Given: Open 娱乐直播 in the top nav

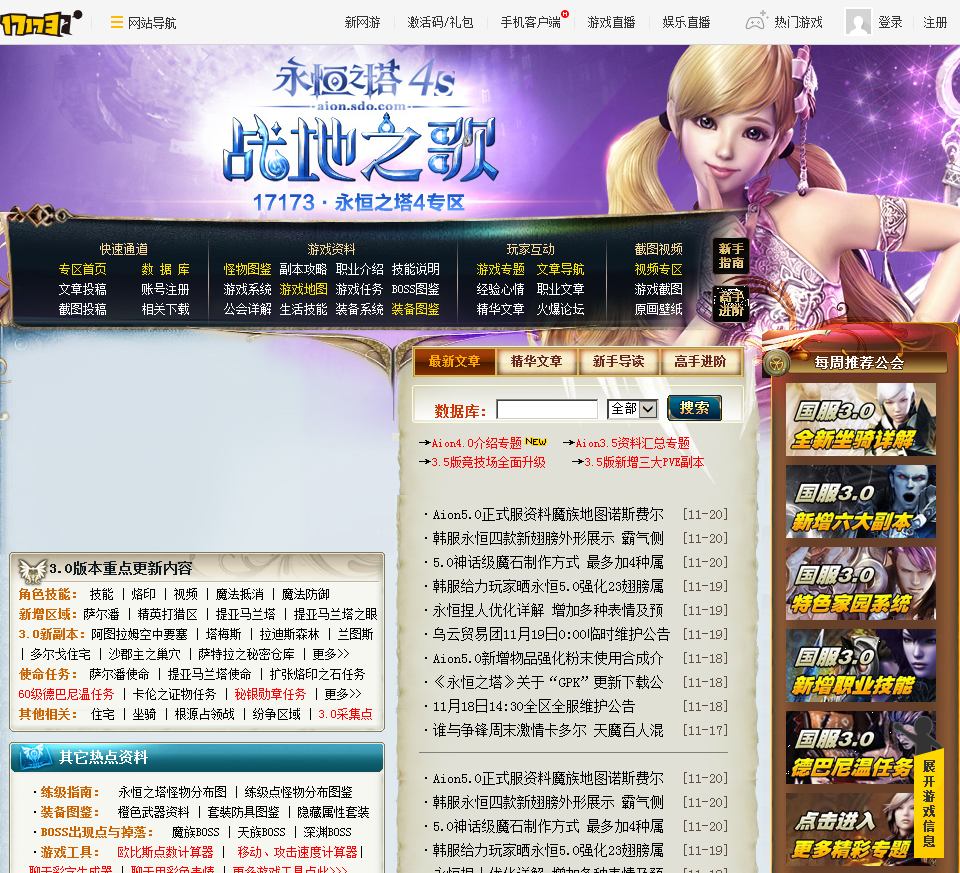Looking at the screenshot, I should point(686,23).
